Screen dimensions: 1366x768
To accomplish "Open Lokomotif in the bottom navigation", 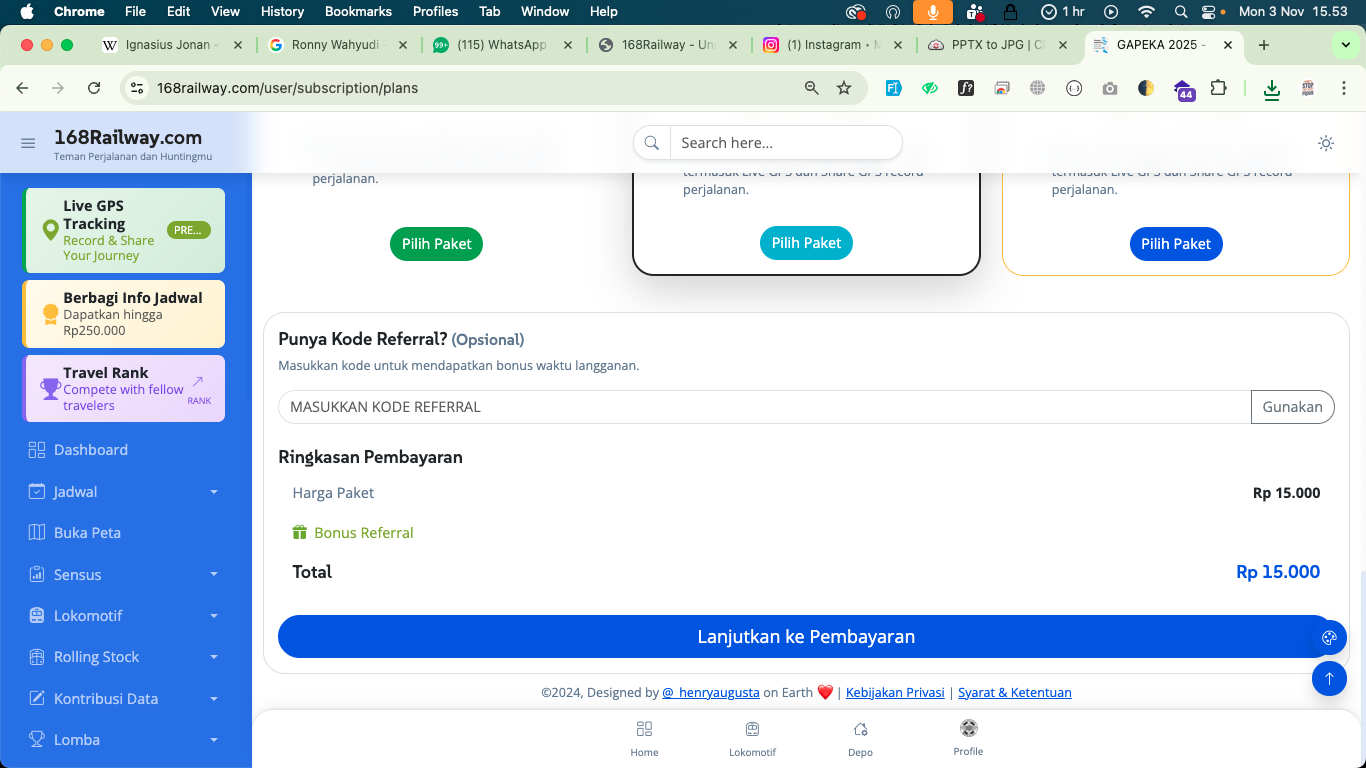I will [x=752, y=738].
